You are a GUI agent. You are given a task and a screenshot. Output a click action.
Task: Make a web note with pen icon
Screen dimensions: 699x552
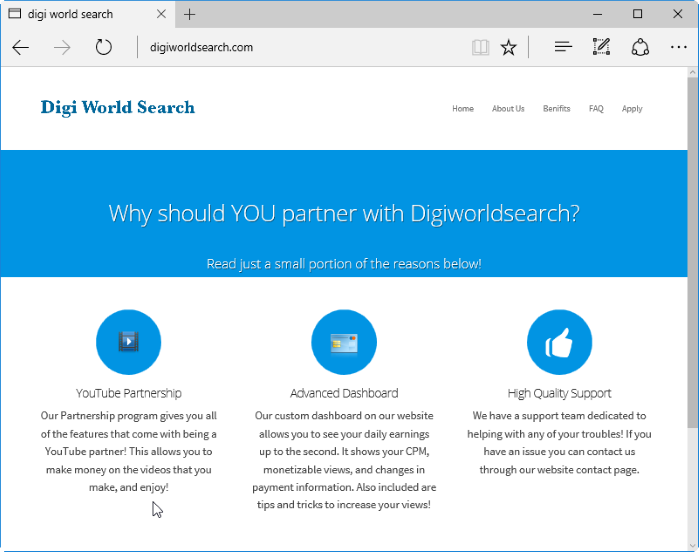coord(601,46)
